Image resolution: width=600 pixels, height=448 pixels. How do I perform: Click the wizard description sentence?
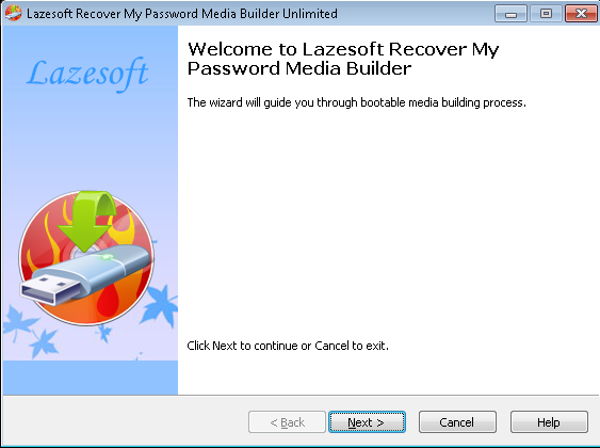357,103
